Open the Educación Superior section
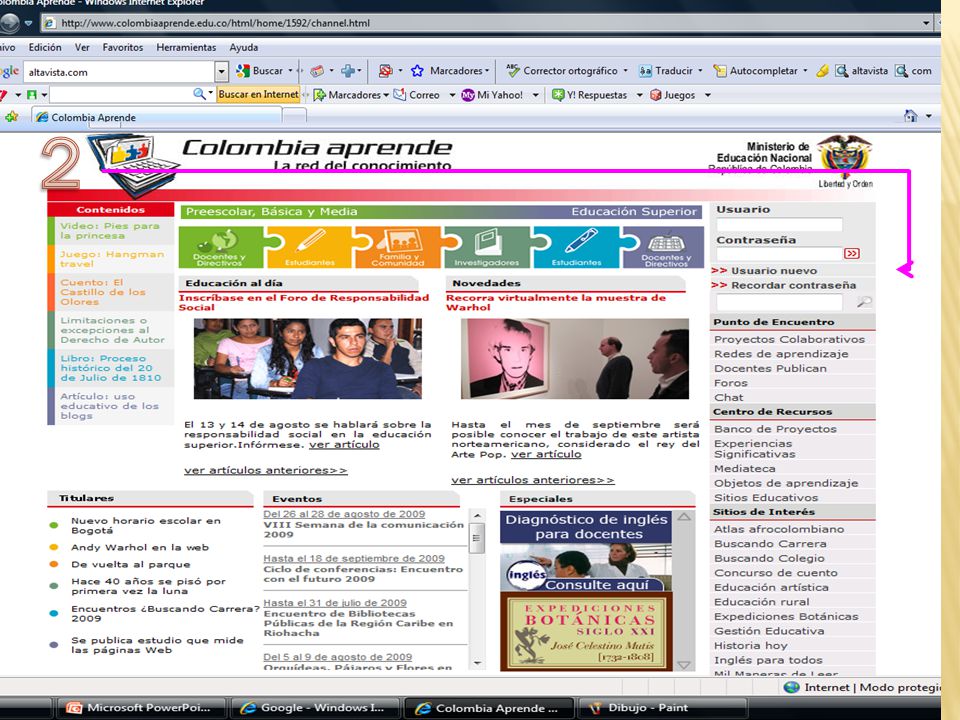960x720 pixels. 634,212
